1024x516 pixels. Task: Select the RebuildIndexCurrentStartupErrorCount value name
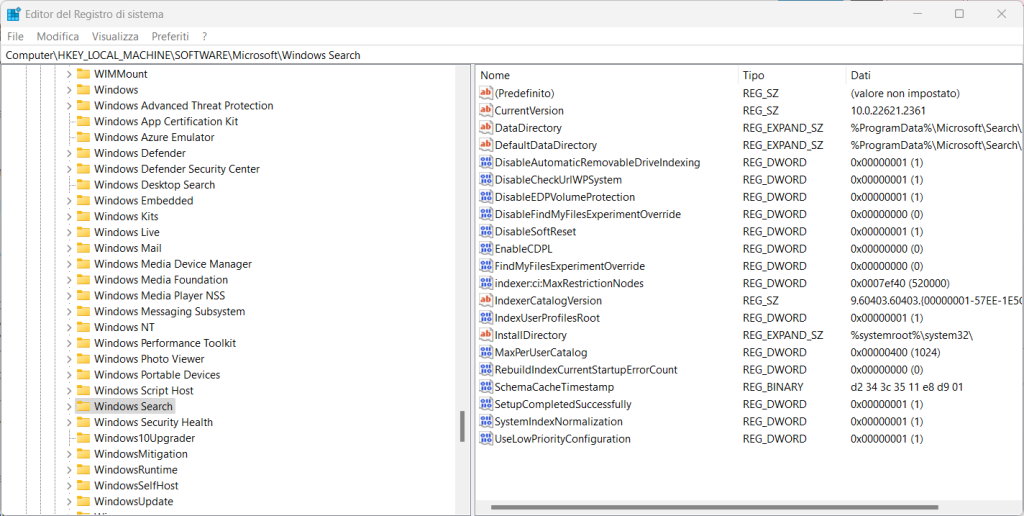pyautogui.click(x=586, y=370)
